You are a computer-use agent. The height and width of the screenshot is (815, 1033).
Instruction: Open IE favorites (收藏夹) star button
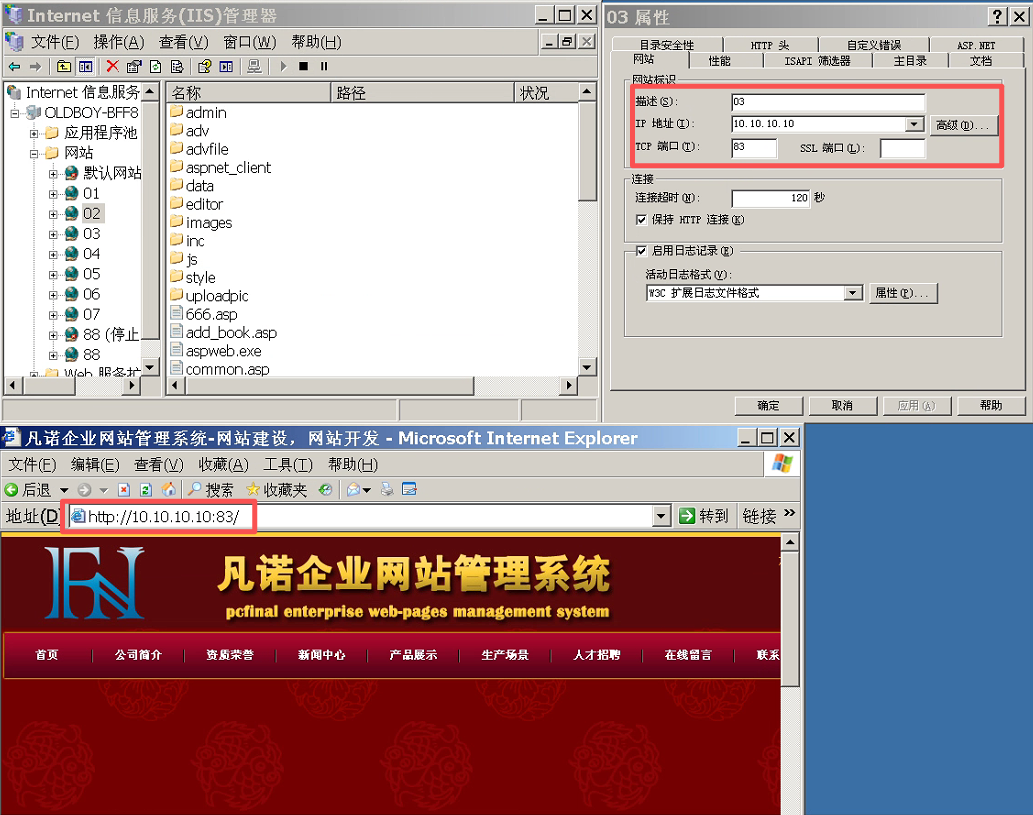pyautogui.click(x=276, y=490)
